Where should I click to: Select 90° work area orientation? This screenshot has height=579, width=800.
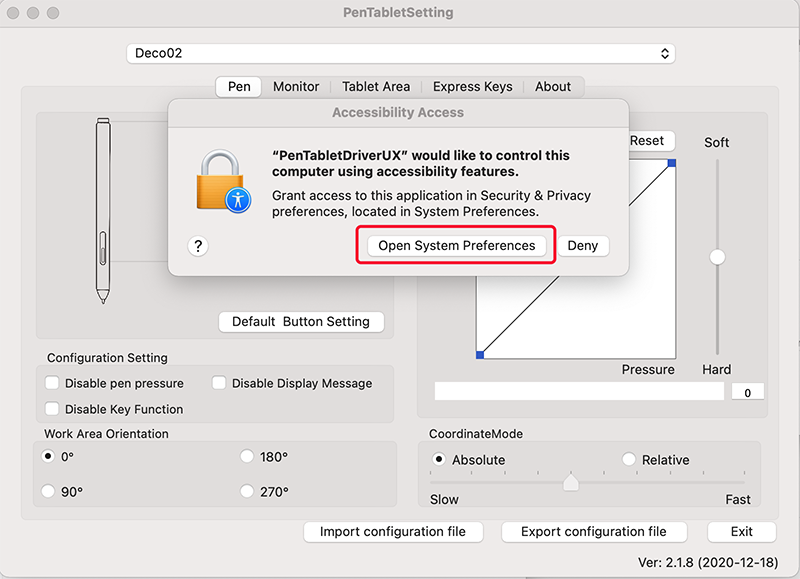pos(48,491)
